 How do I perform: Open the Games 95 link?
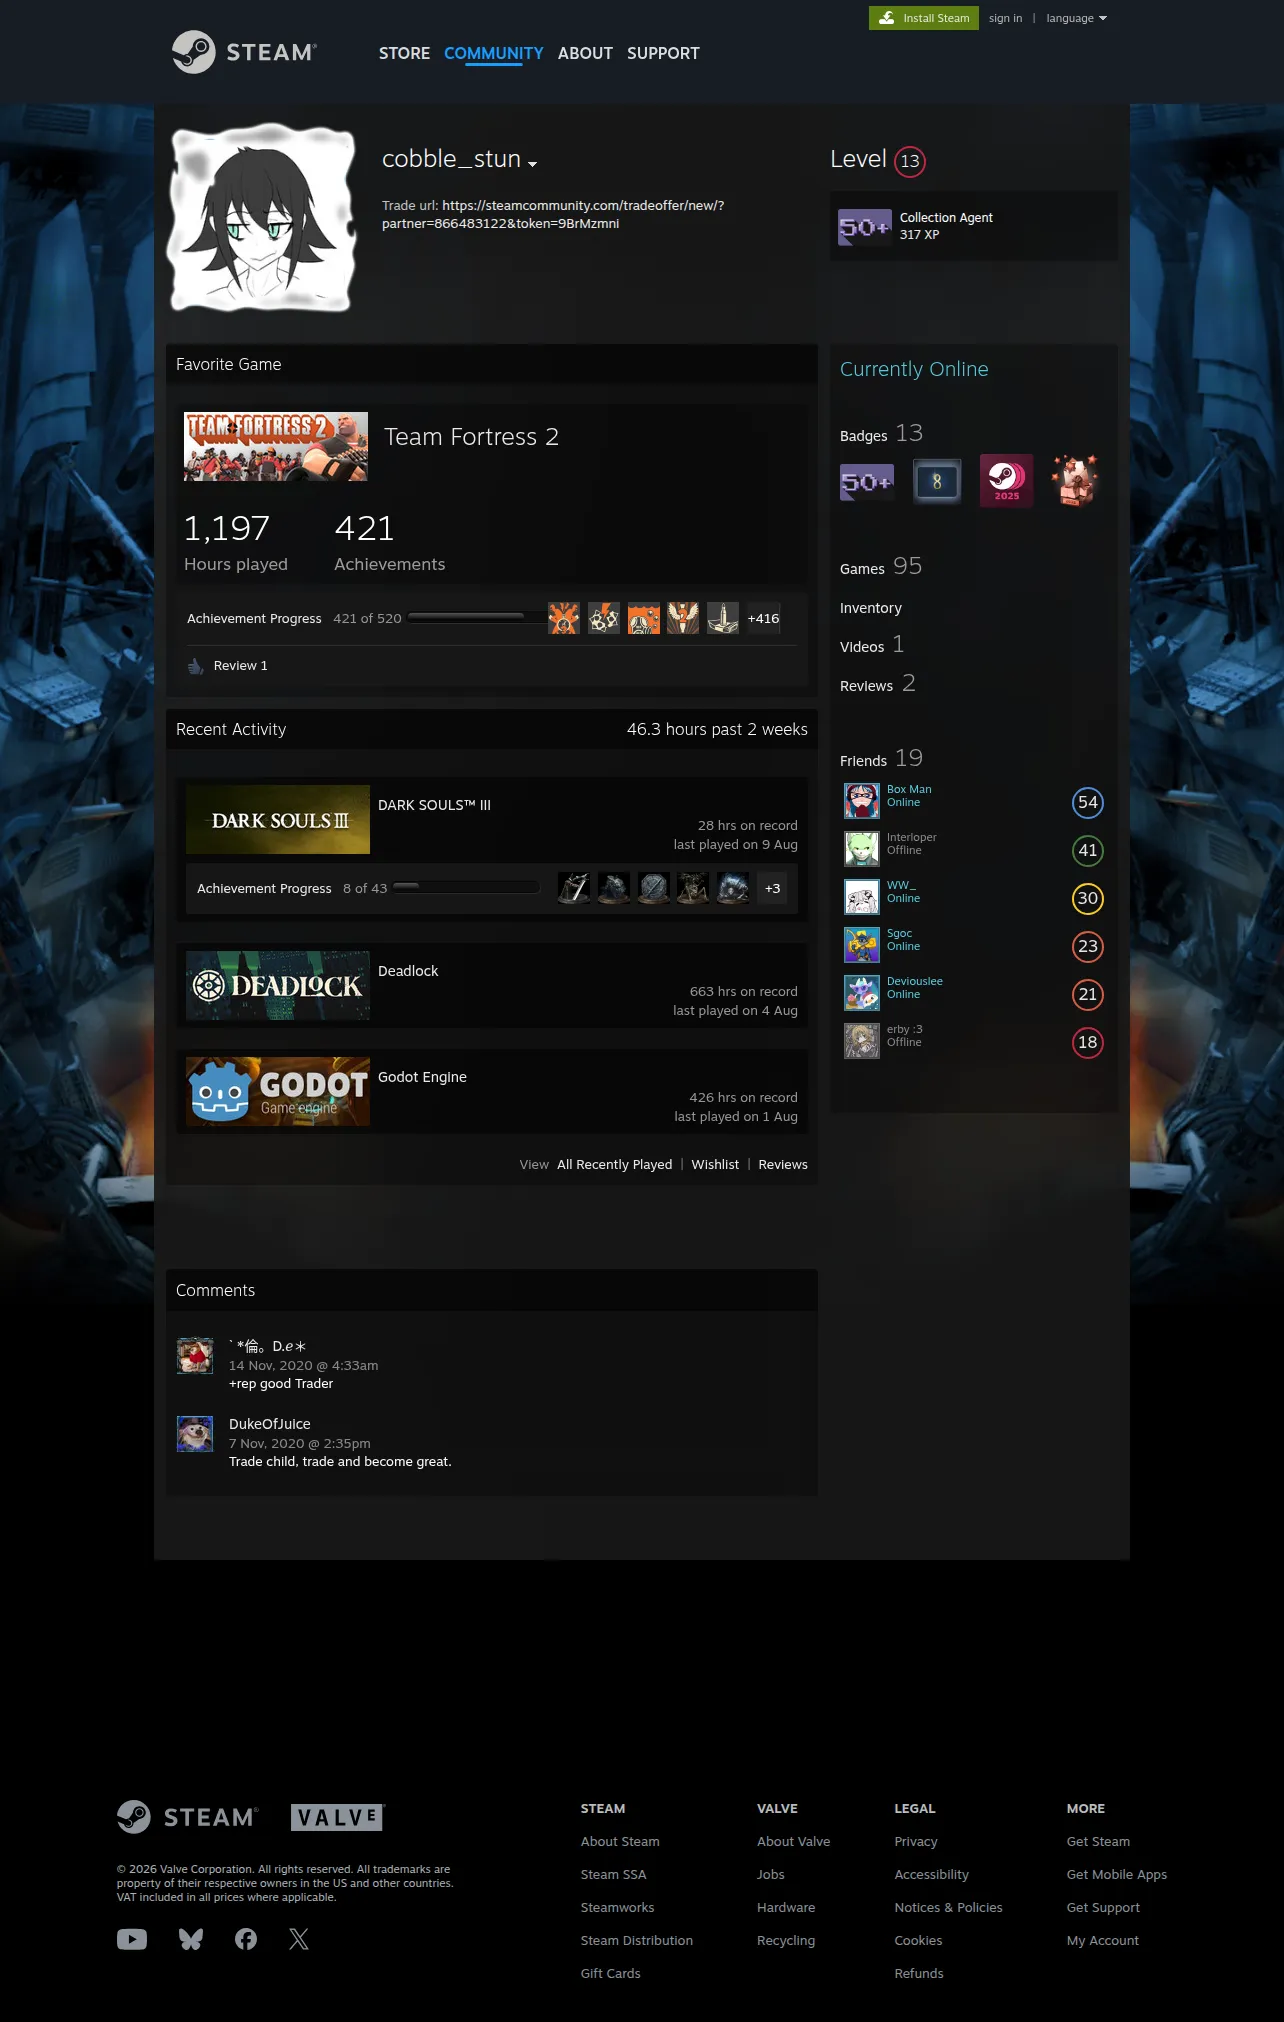[x=881, y=567]
